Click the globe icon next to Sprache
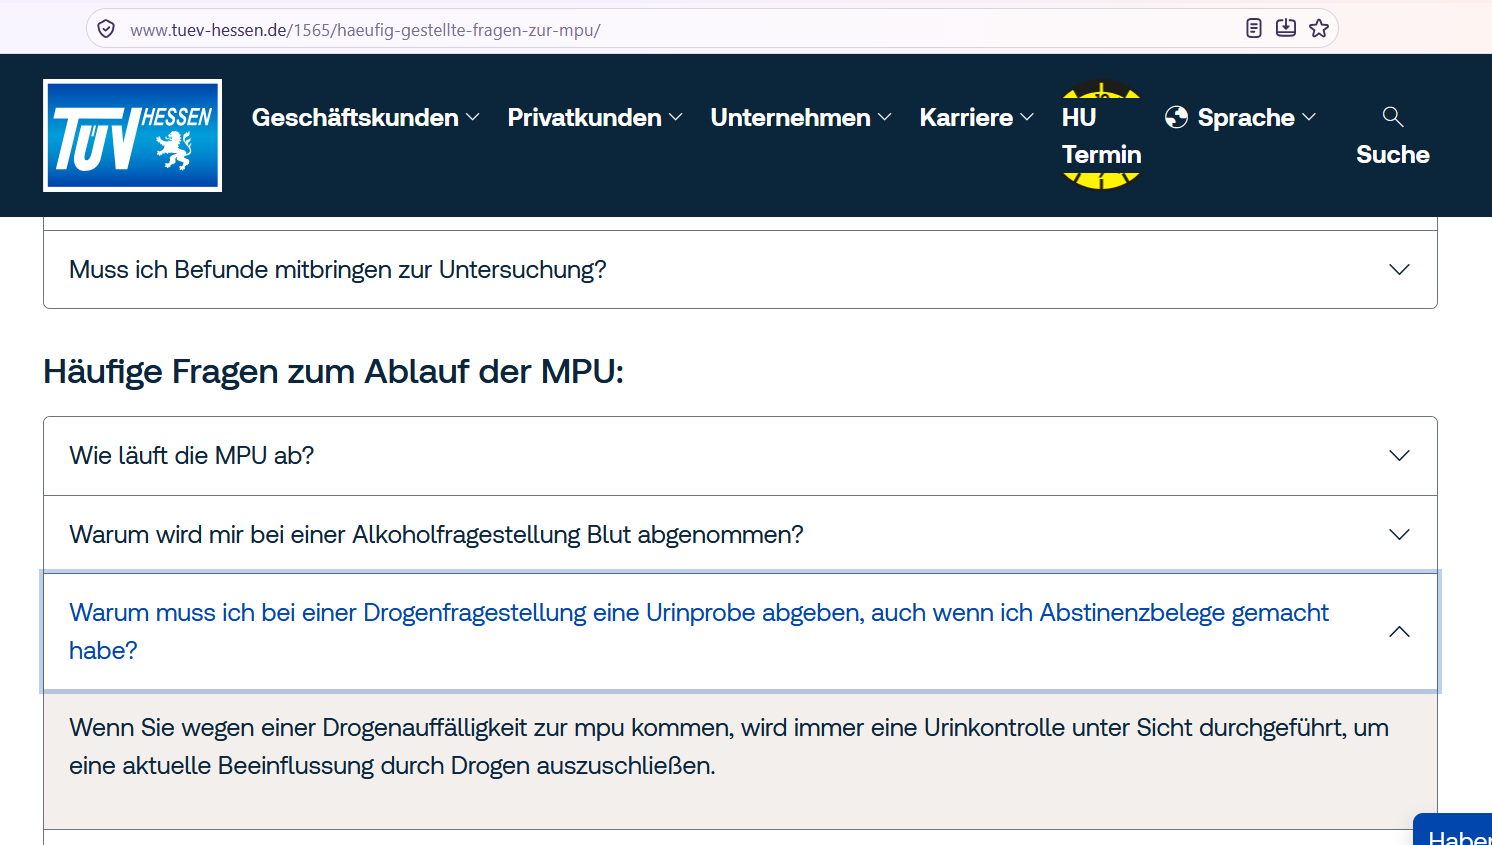Screen dimensions: 1492x845 [x=1177, y=118]
